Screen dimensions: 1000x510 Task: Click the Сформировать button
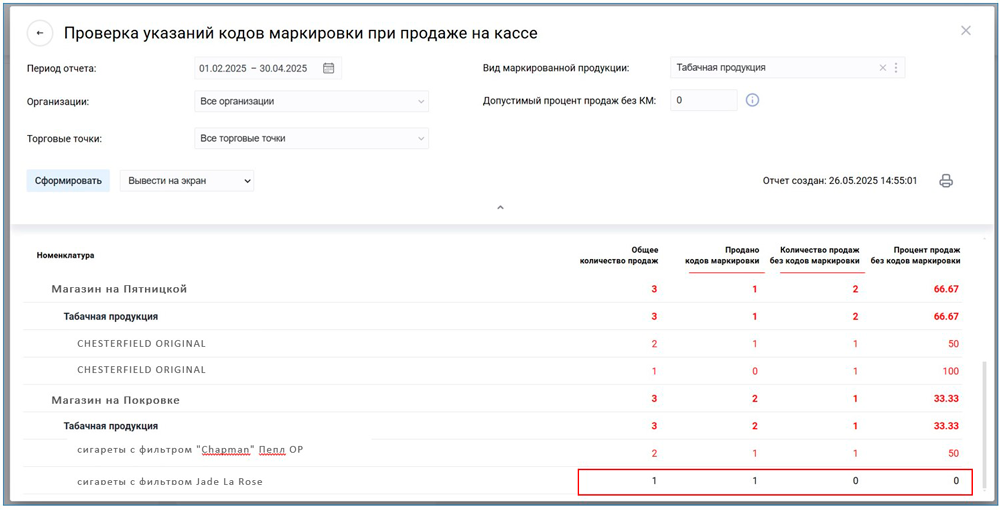[x=68, y=181]
